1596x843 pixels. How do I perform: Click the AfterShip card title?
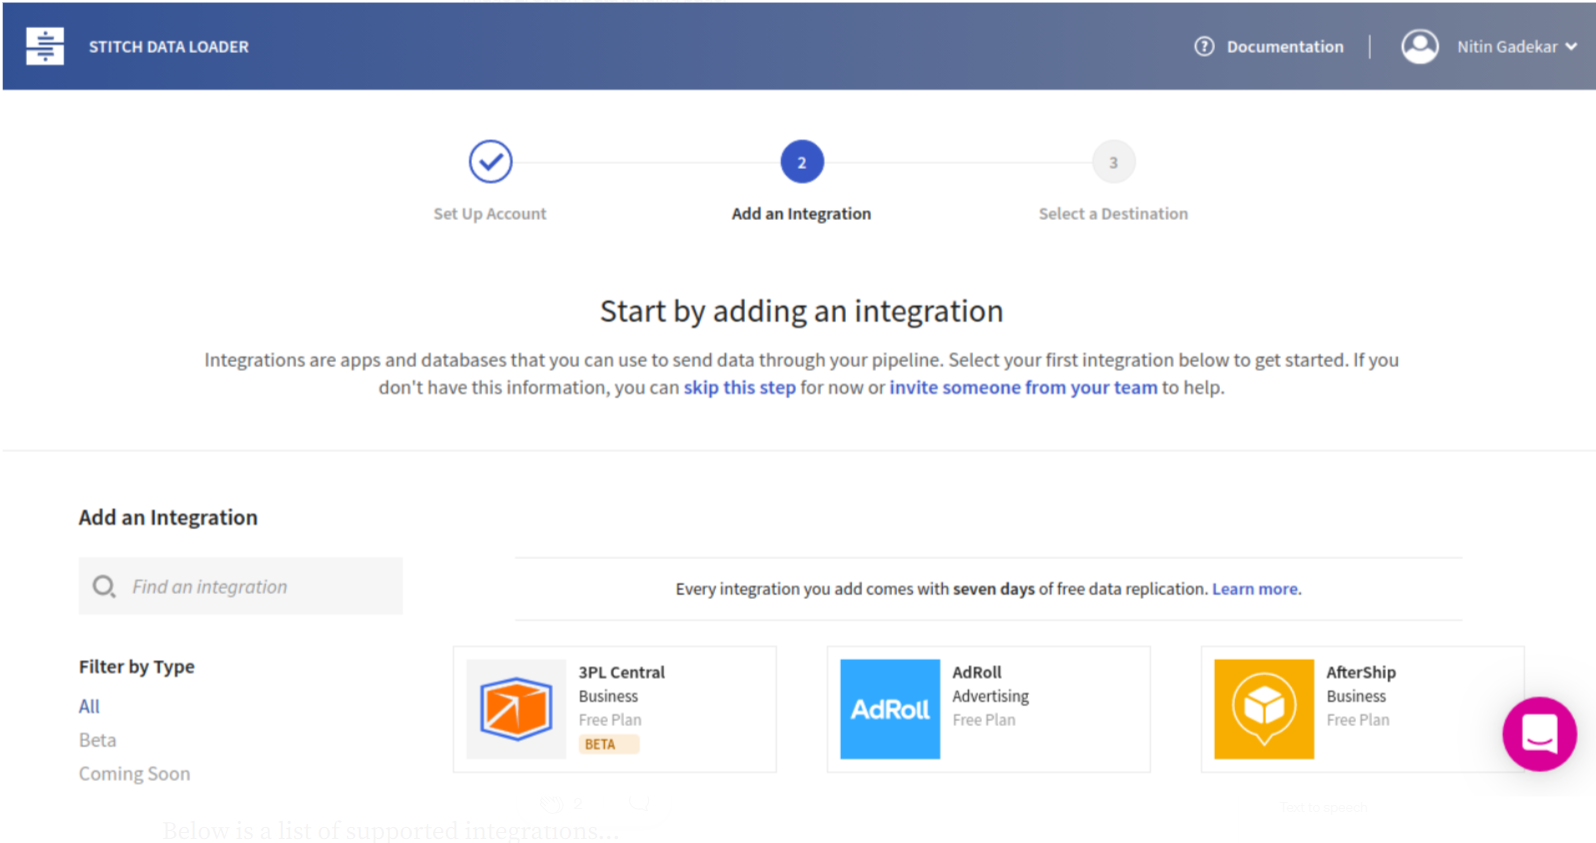[1361, 672]
